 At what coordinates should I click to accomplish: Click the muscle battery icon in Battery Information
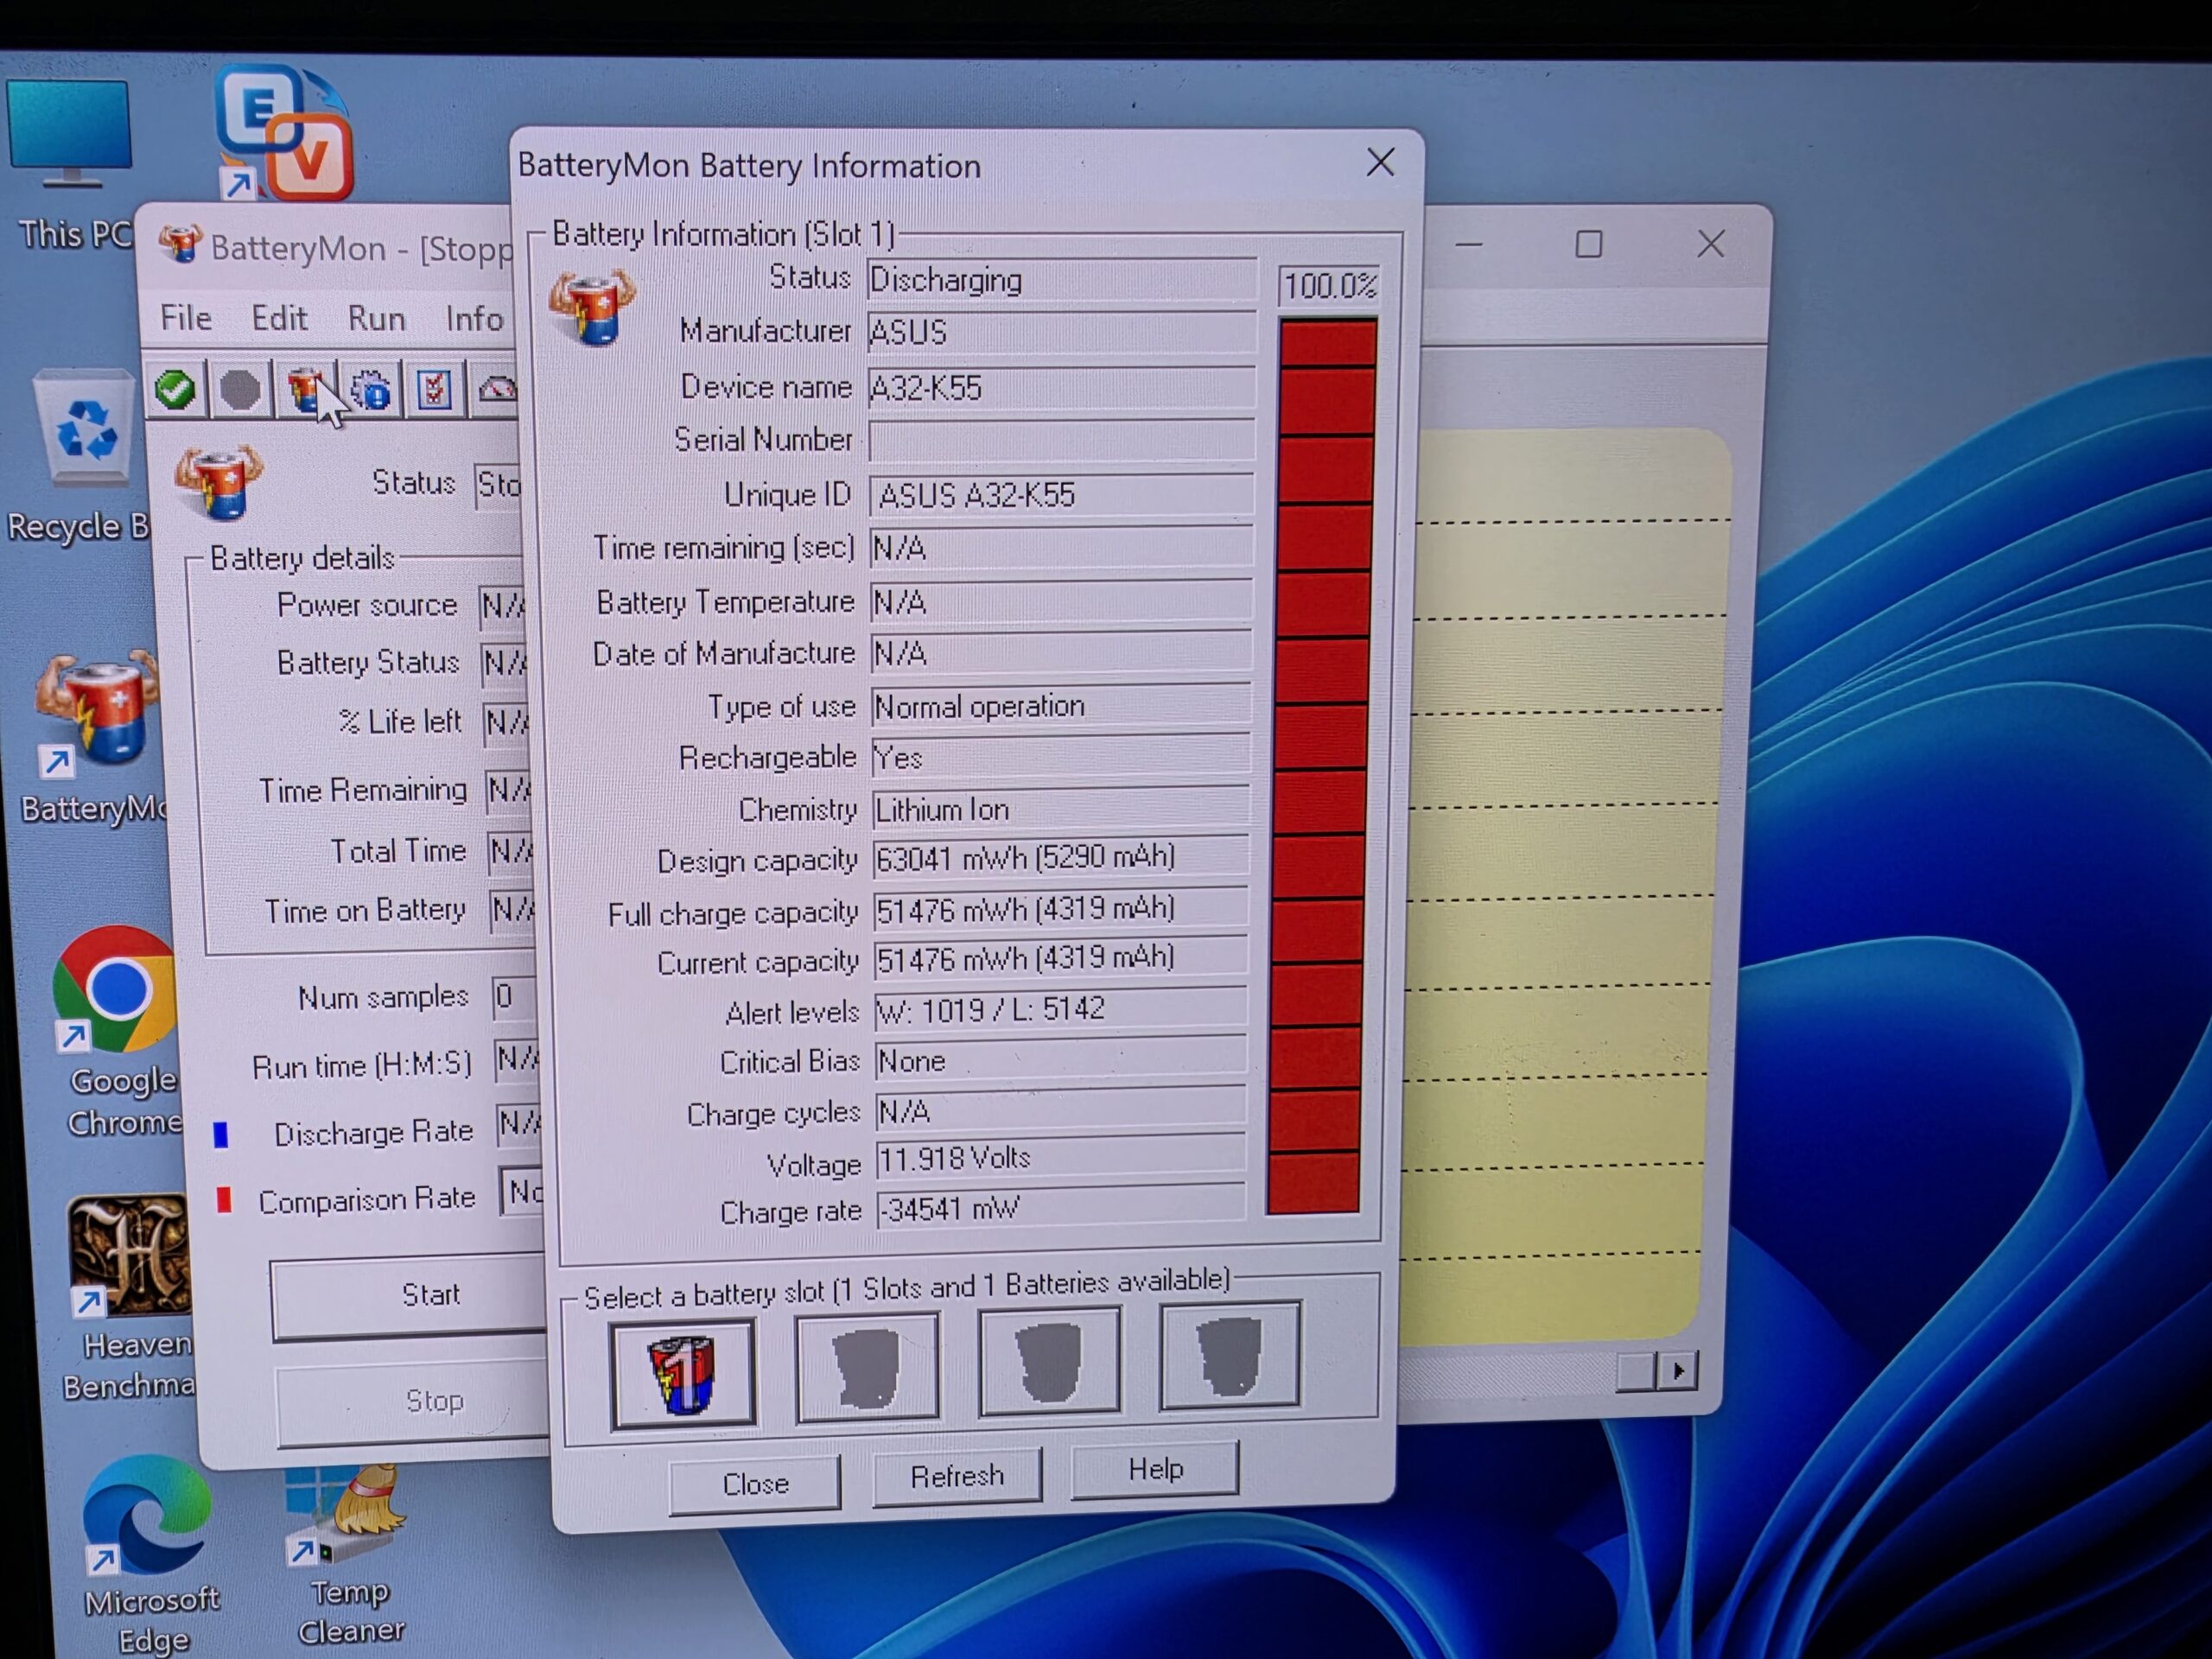coord(592,307)
